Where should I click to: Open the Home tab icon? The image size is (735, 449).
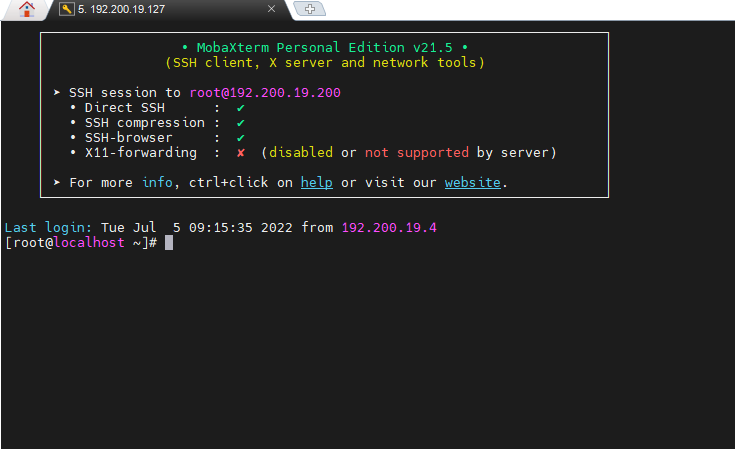coord(27,9)
